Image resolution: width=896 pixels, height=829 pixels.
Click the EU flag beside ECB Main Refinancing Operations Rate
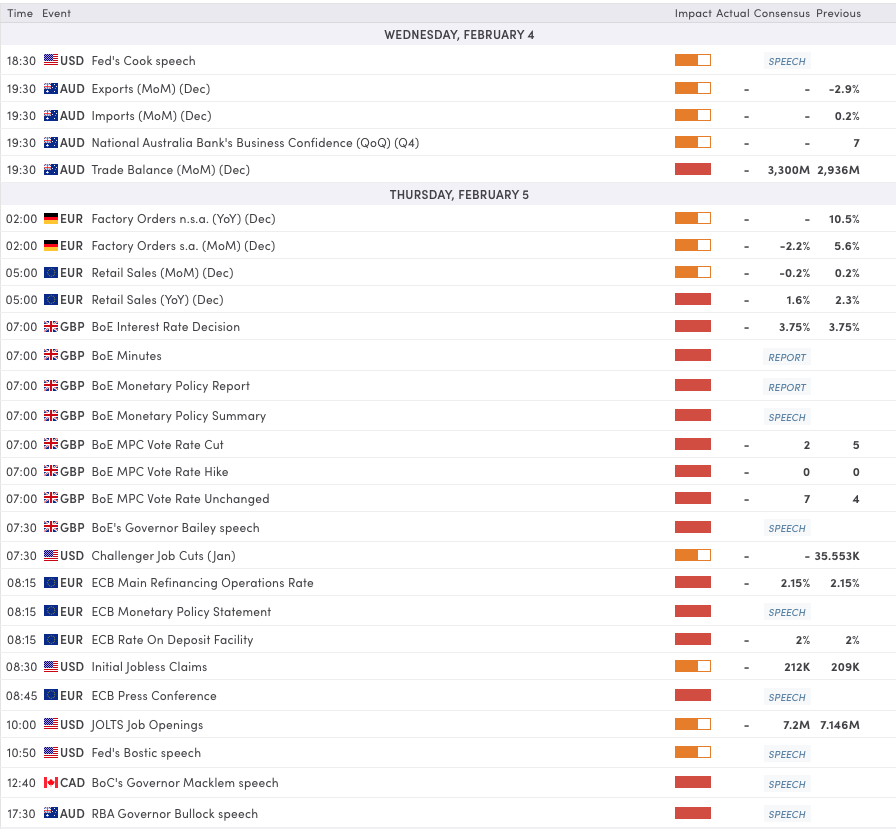point(51,582)
